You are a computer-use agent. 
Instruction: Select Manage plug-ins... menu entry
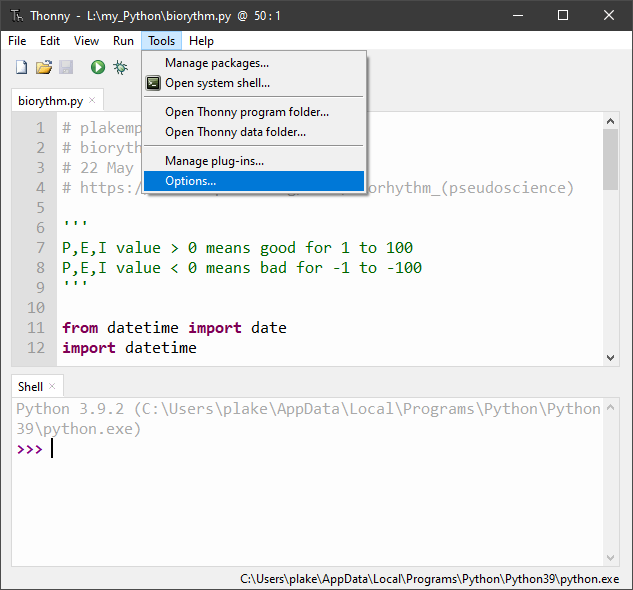coord(254,161)
